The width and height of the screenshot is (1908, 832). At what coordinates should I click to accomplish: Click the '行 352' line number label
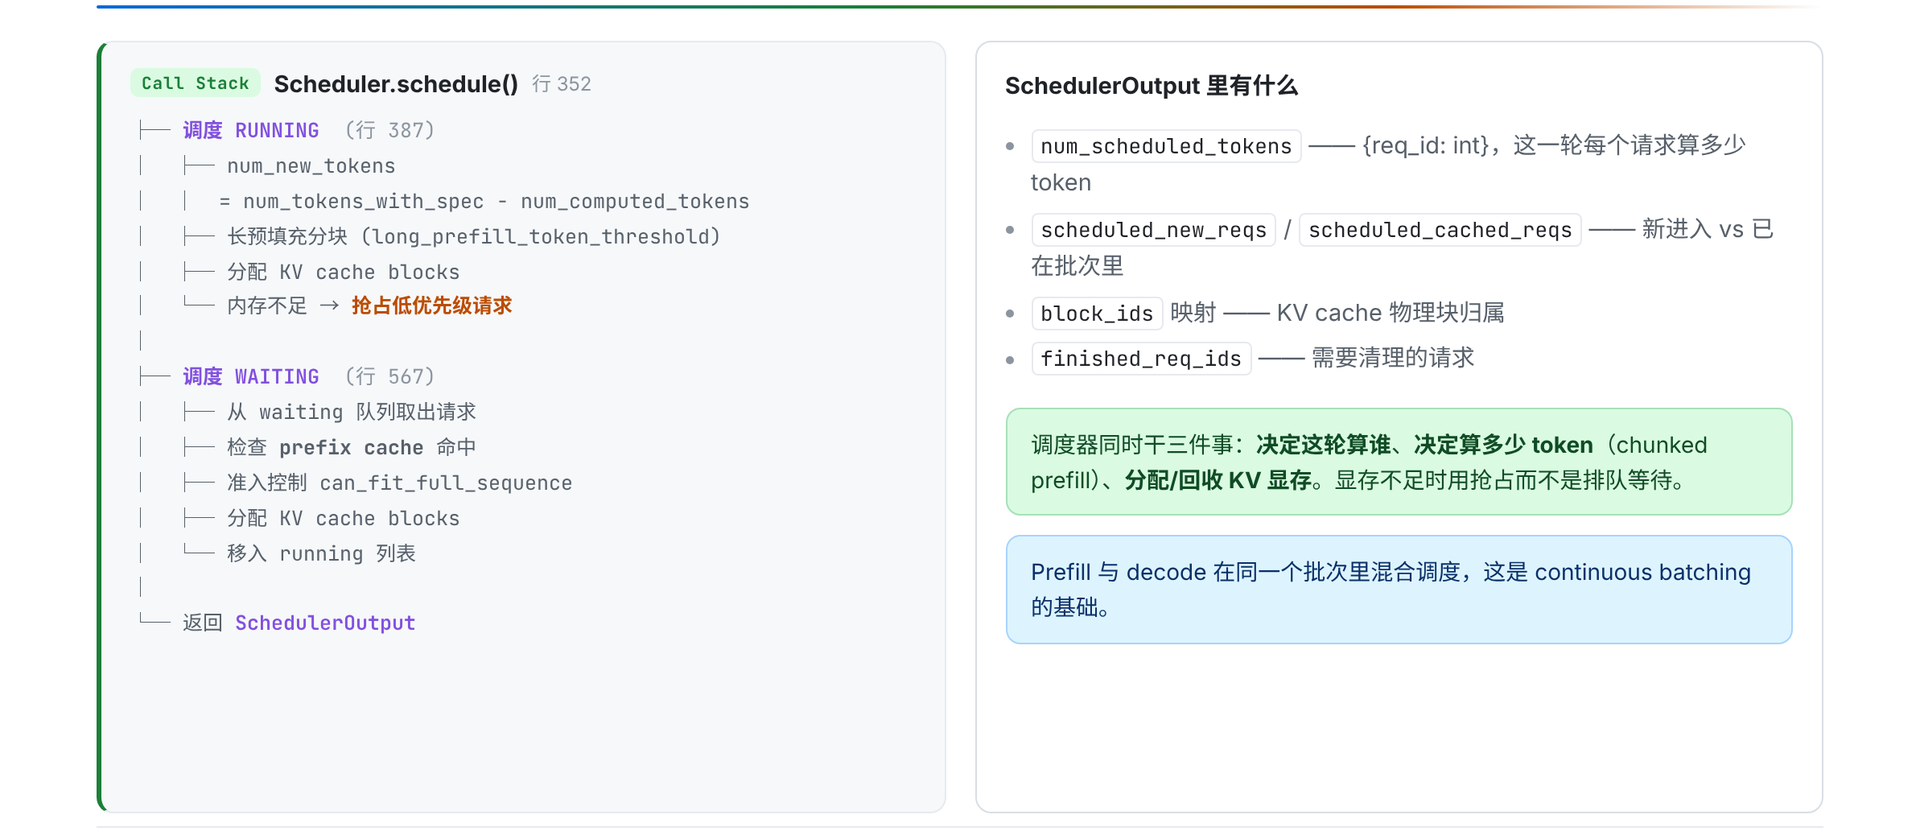pyautogui.click(x=561, y=84)
